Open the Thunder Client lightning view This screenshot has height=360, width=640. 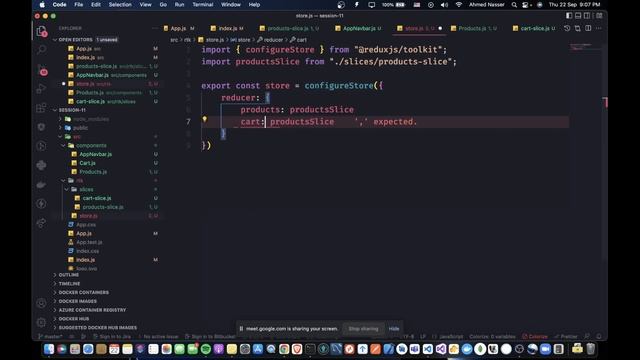tap(41, 204)
